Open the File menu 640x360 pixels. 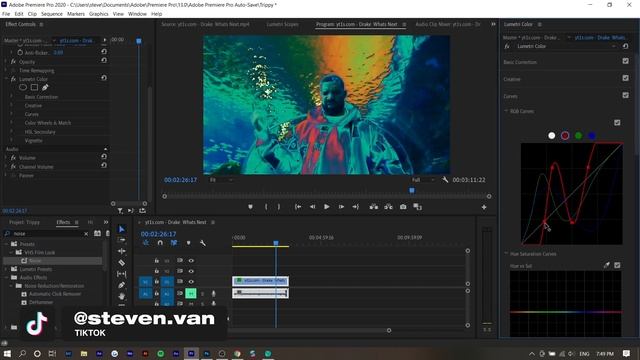tap(6, 14)
